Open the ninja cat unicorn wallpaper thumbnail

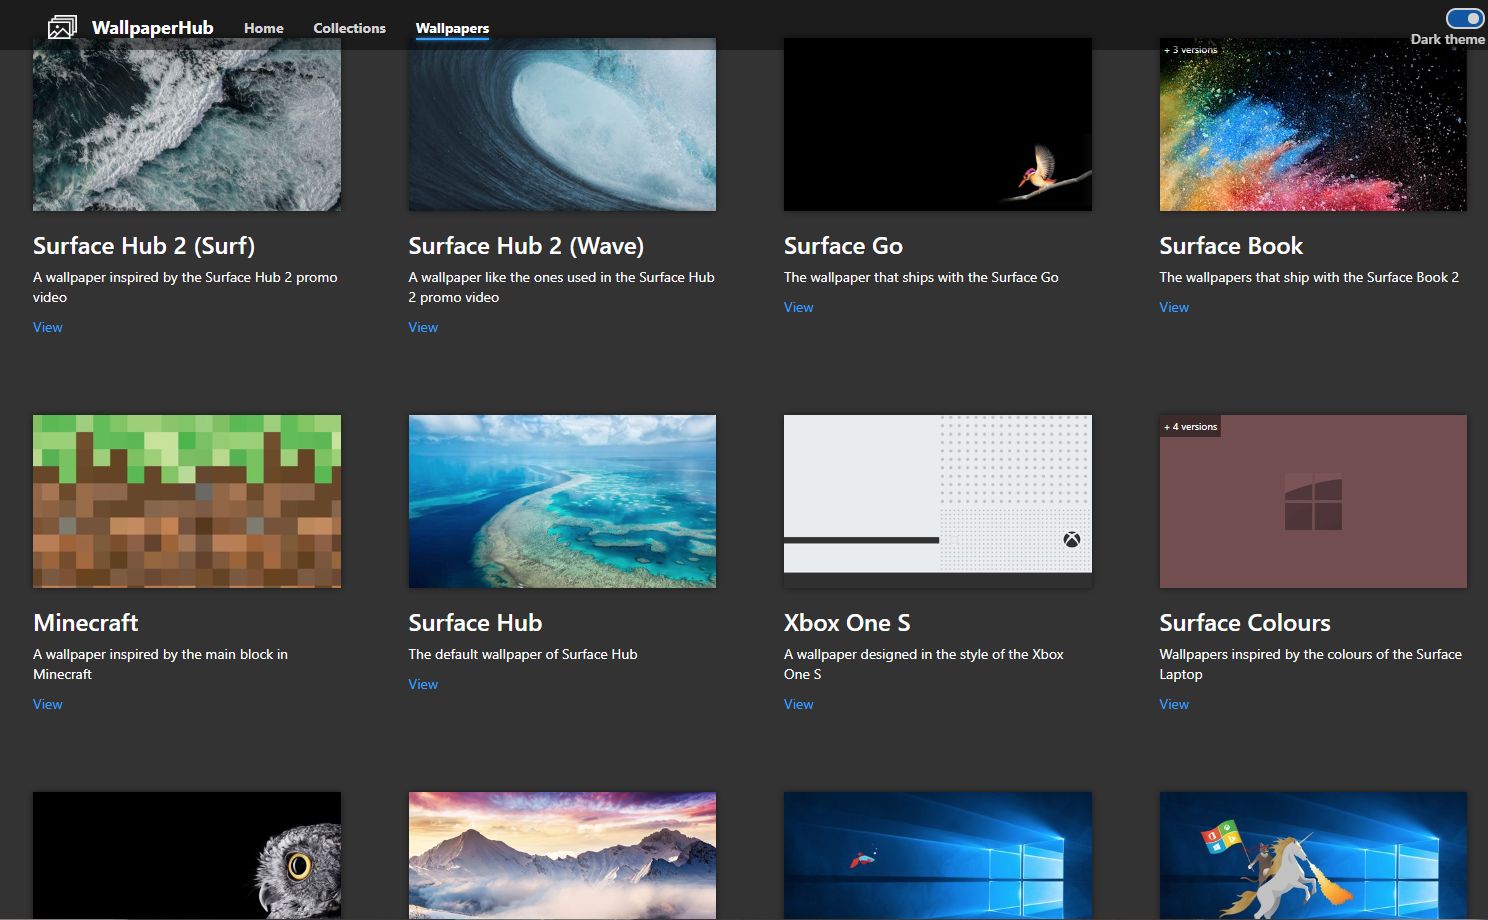(1313, 855)
